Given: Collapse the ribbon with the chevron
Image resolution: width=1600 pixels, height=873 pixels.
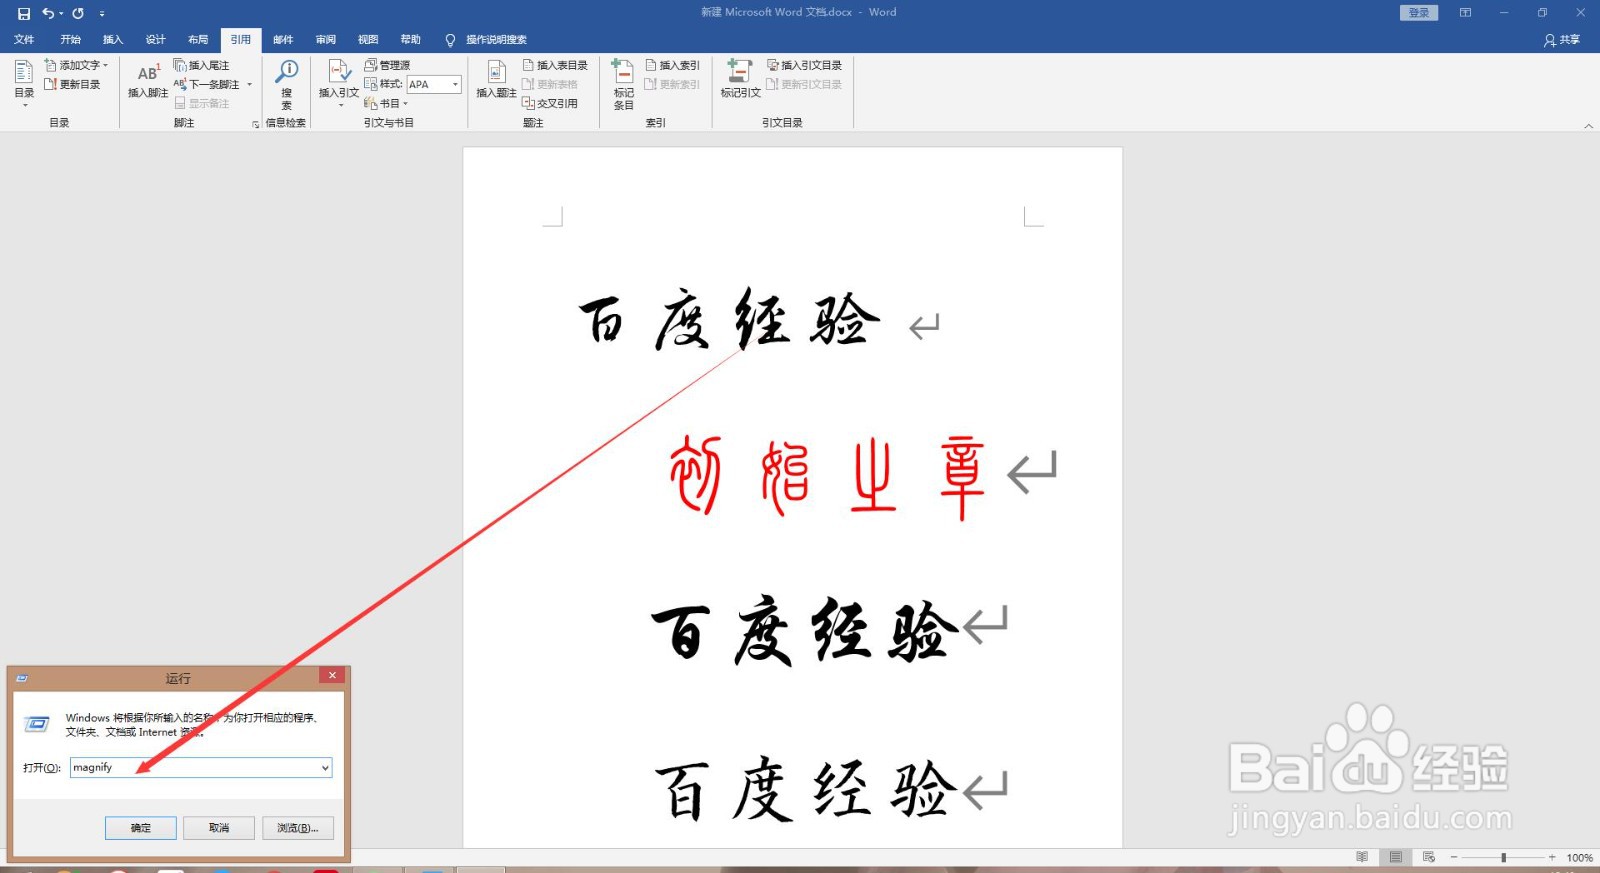Looking at the screenshot, I should [x=1589, y=126].
